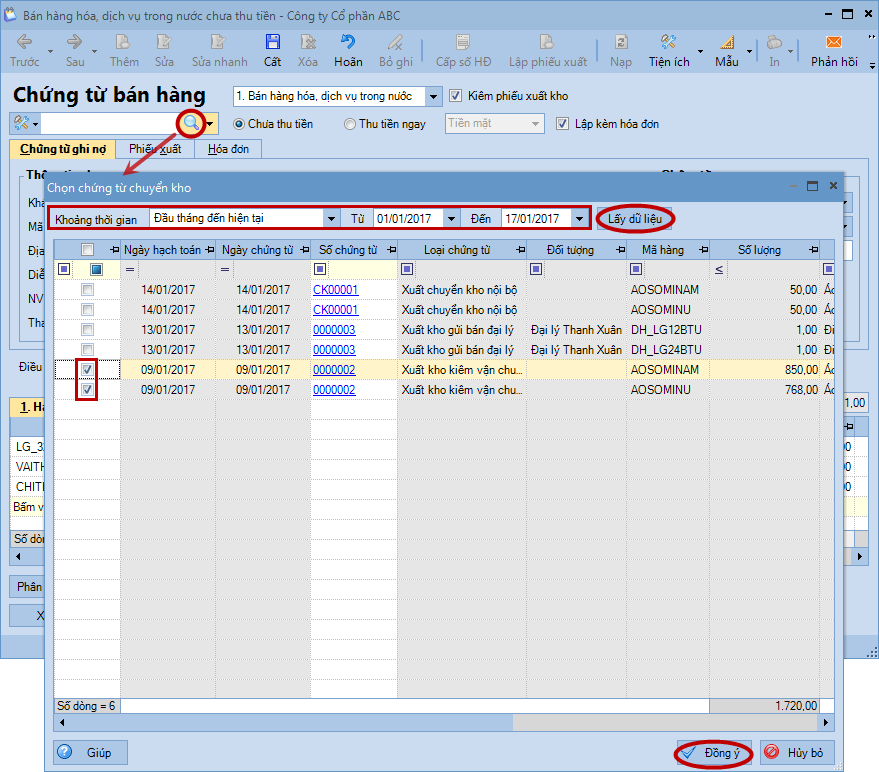This screenshot has height=772, width=879.
Task: Toggle the Kiêm phiếu xuất kho checkbox
Action: (455, 96)
